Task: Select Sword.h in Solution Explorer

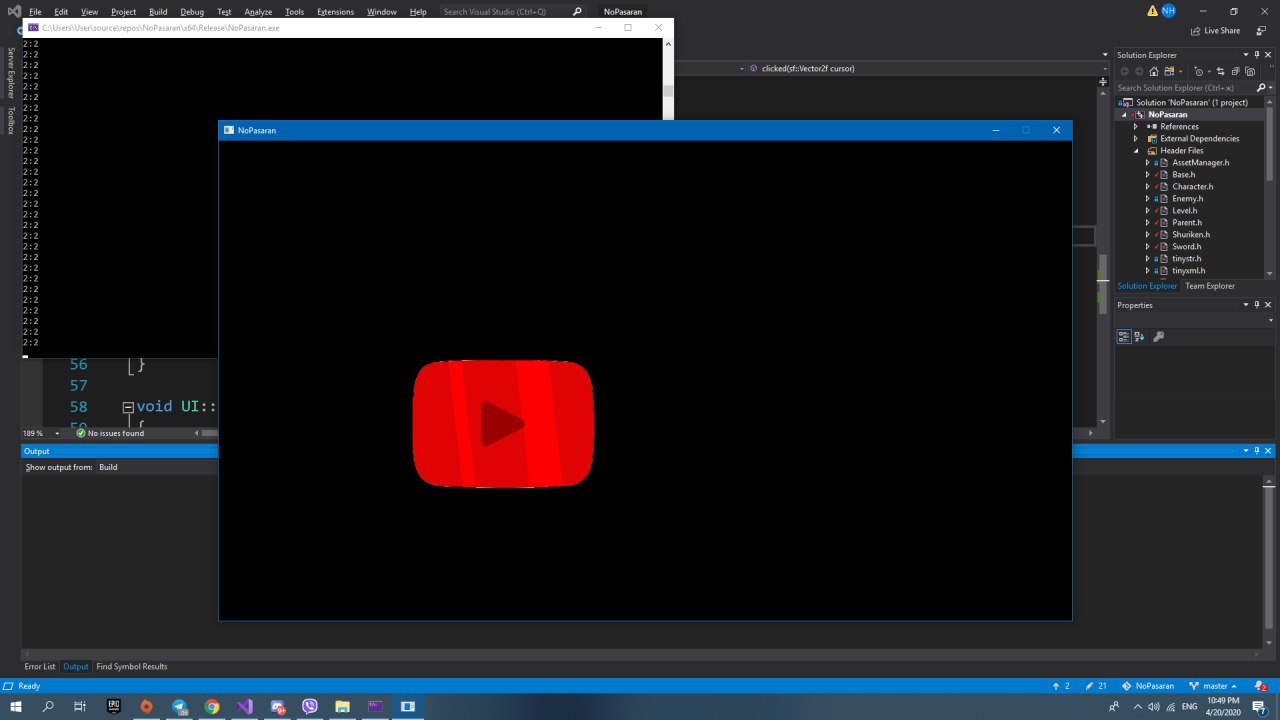Action: point(1187,247)
